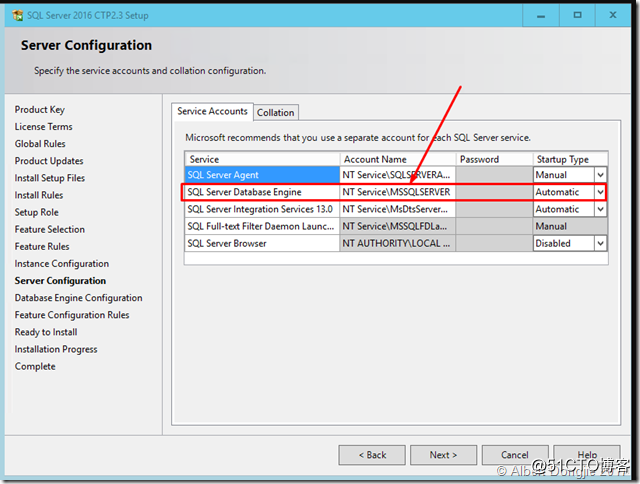The height and width of the screenshot is (484, 640).
Task: Click Feature Rules step
Action: tap(42, 247)
